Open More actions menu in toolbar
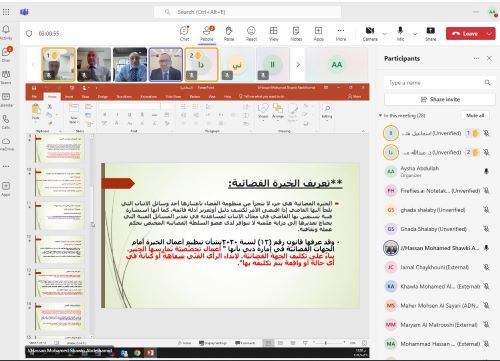Viewport: 500px width, 361px height. coord(341,33)
